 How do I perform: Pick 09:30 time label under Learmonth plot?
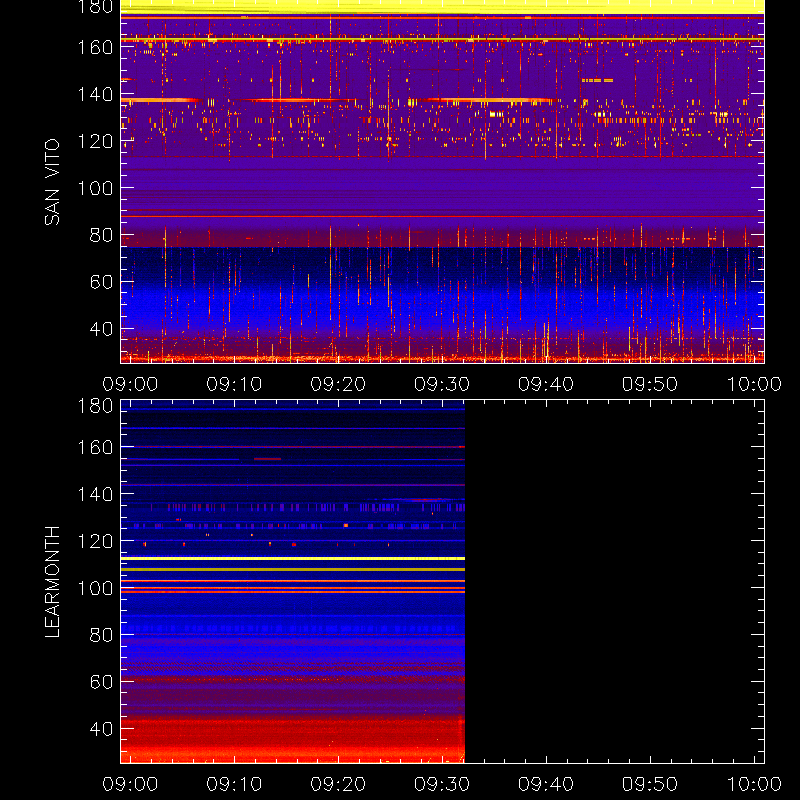(442, 784)
